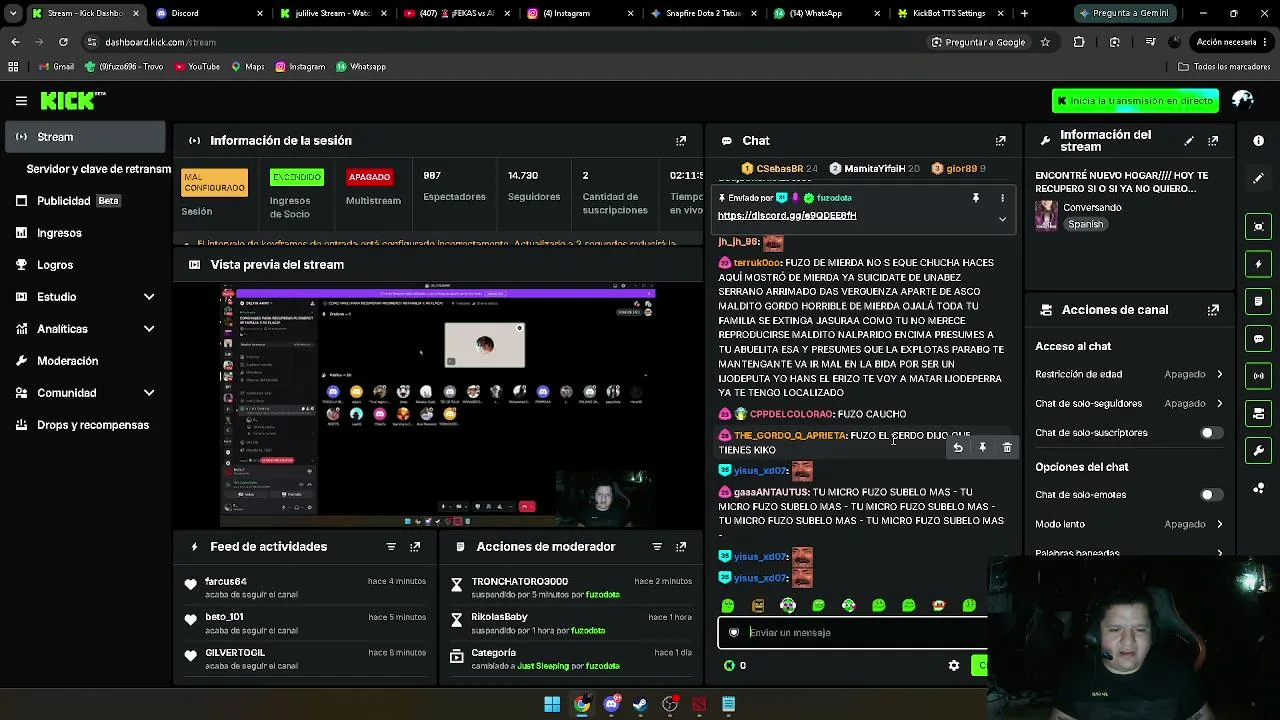
Task: Expand the Analíticas sidebar section
Action: 83,329
